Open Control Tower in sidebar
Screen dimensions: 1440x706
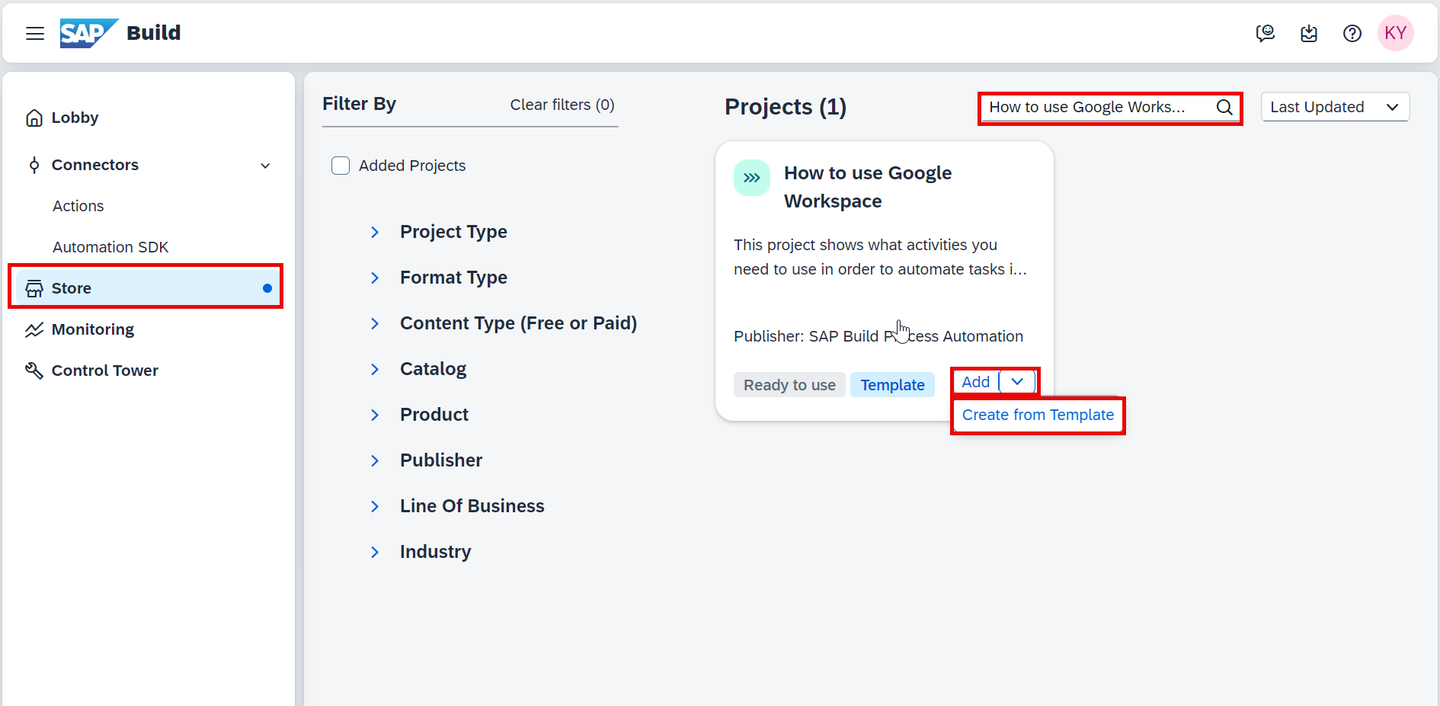click(x=105, y=370)
